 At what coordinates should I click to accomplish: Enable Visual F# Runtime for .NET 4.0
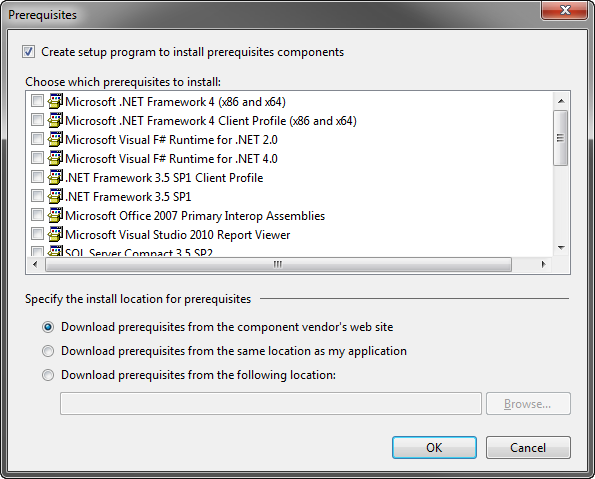tap(37, 158)
